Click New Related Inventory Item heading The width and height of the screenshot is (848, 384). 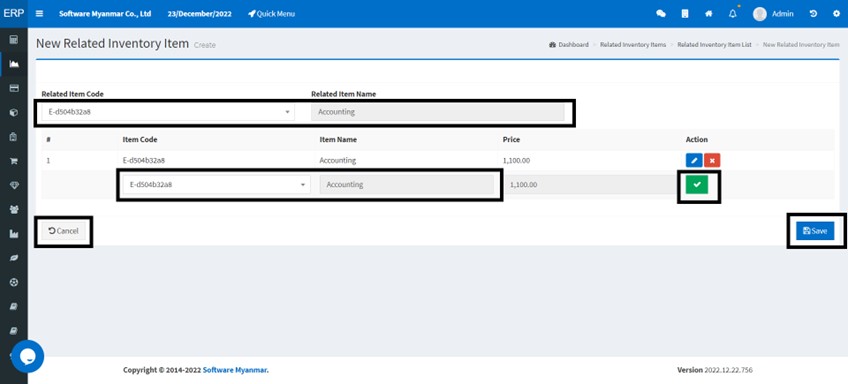112,44
